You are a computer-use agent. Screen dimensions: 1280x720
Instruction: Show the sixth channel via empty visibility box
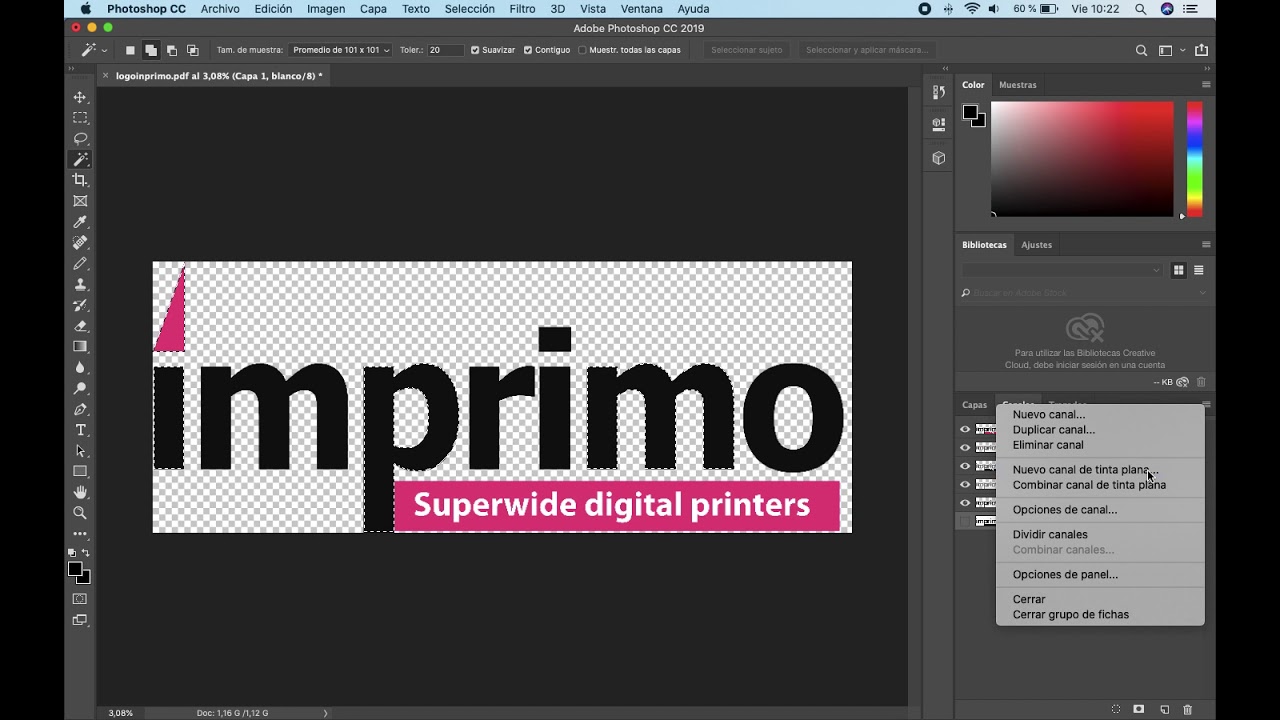coord(965,521)
